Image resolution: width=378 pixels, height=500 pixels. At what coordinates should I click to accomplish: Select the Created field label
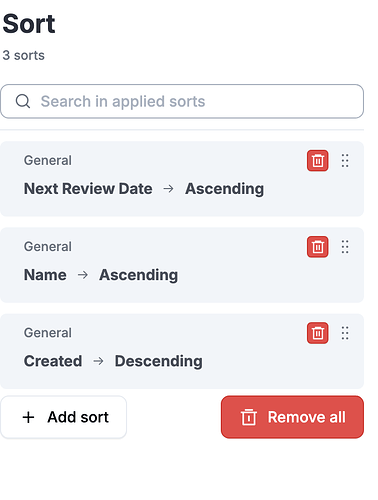click(53, 361)
